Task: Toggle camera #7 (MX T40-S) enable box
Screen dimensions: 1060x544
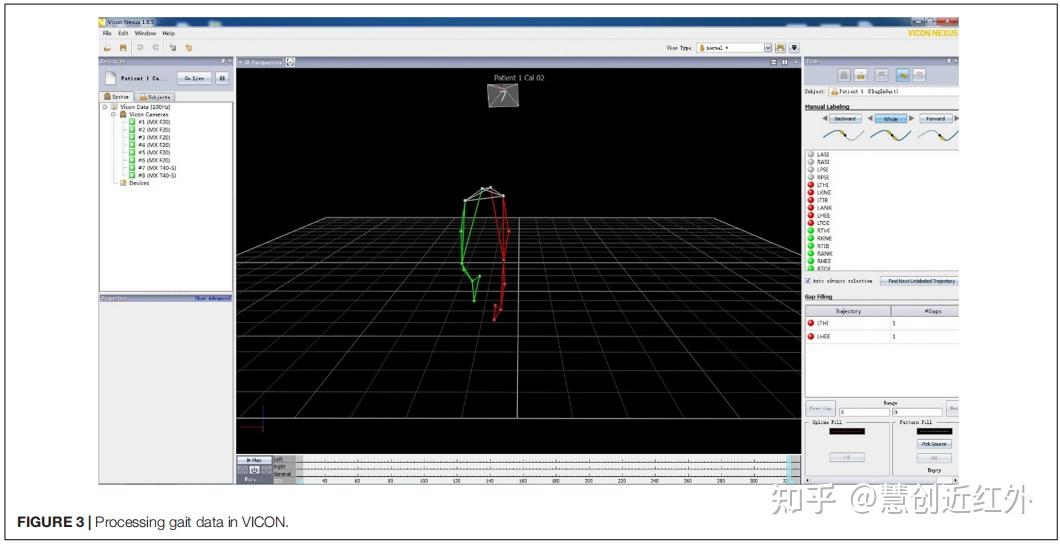Action: 132,168
